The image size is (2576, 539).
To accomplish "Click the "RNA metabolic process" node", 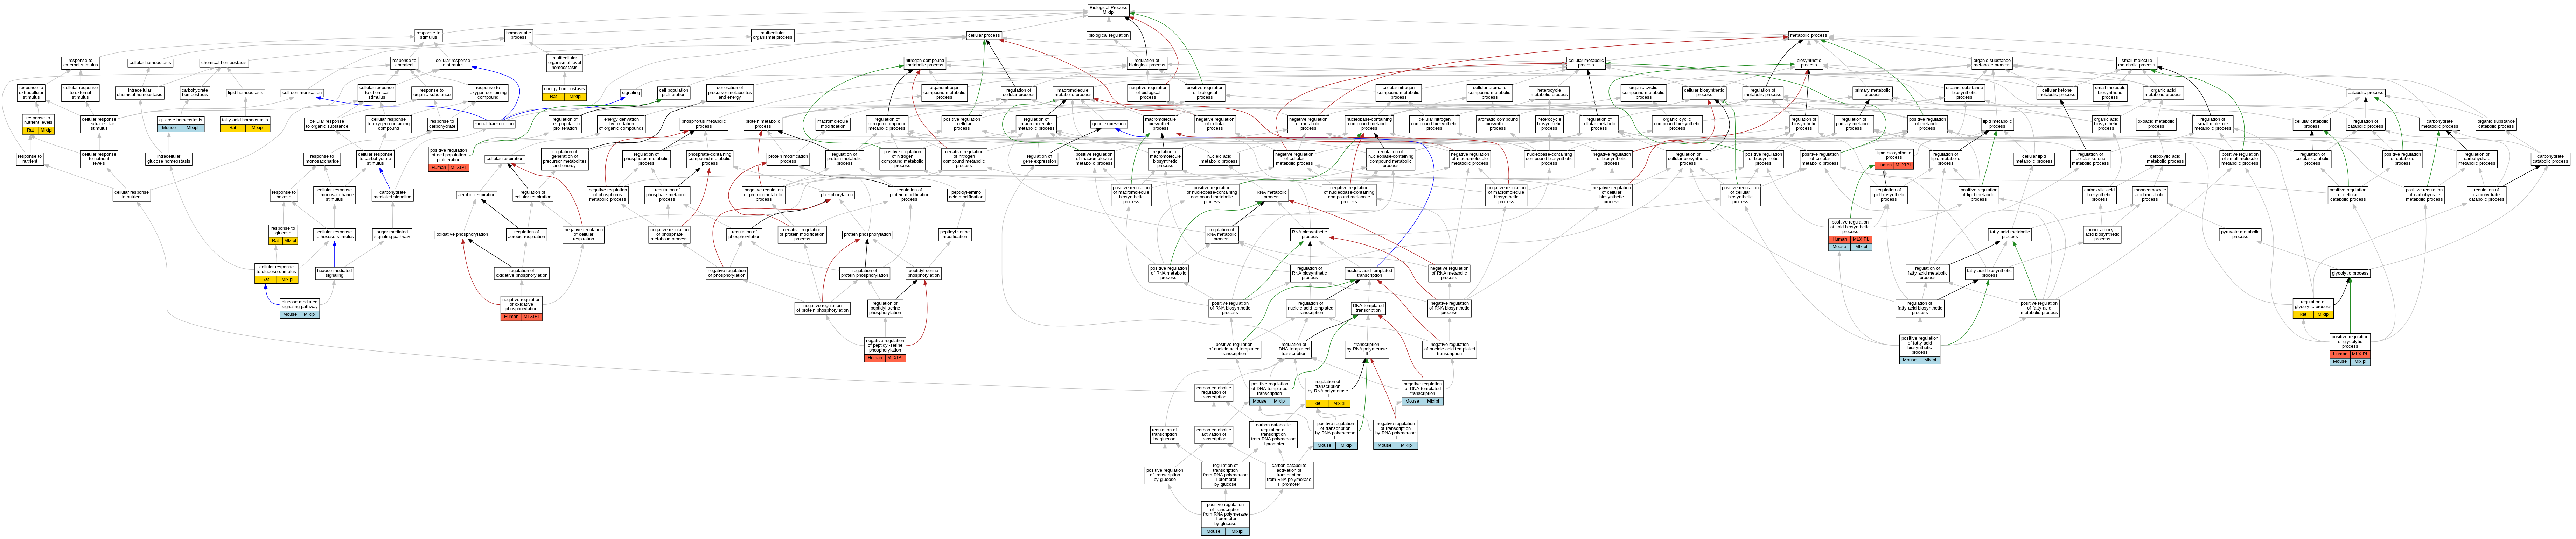I will tap(1271, 195).
